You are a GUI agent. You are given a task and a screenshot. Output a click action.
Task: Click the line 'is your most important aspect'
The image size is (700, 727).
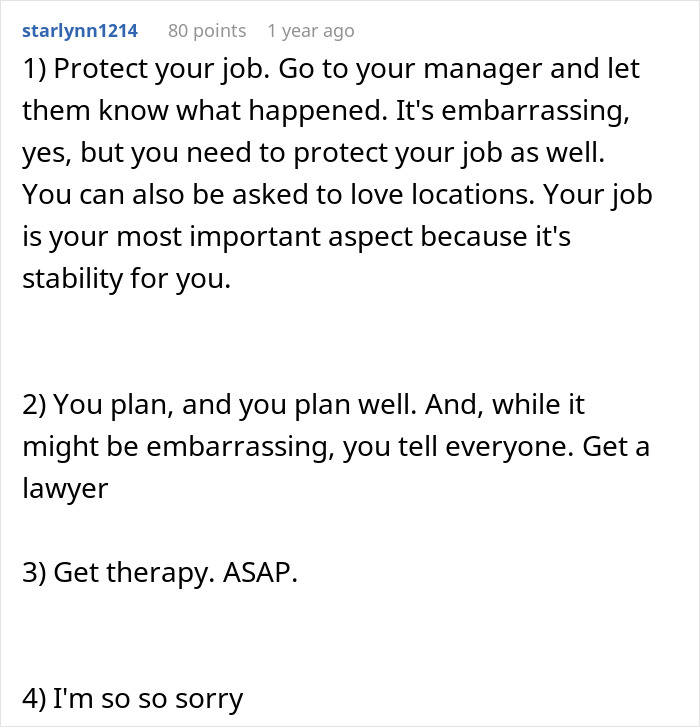(296, 237)
